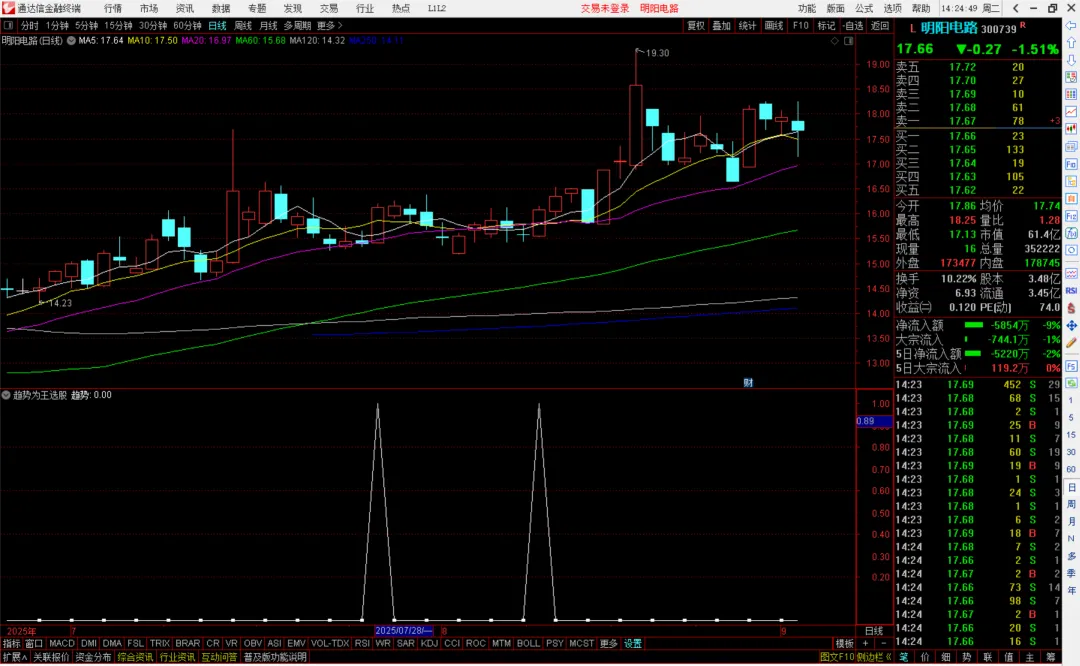The width and height of the screenshot is (1080, 666).
Task: Click the 返回 return button
Action: click(x=880, y=25)
